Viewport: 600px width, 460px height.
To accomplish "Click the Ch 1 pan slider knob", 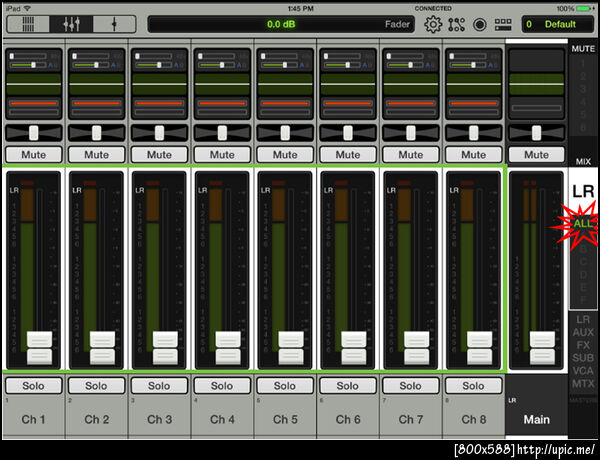I will tap(34, 133).
